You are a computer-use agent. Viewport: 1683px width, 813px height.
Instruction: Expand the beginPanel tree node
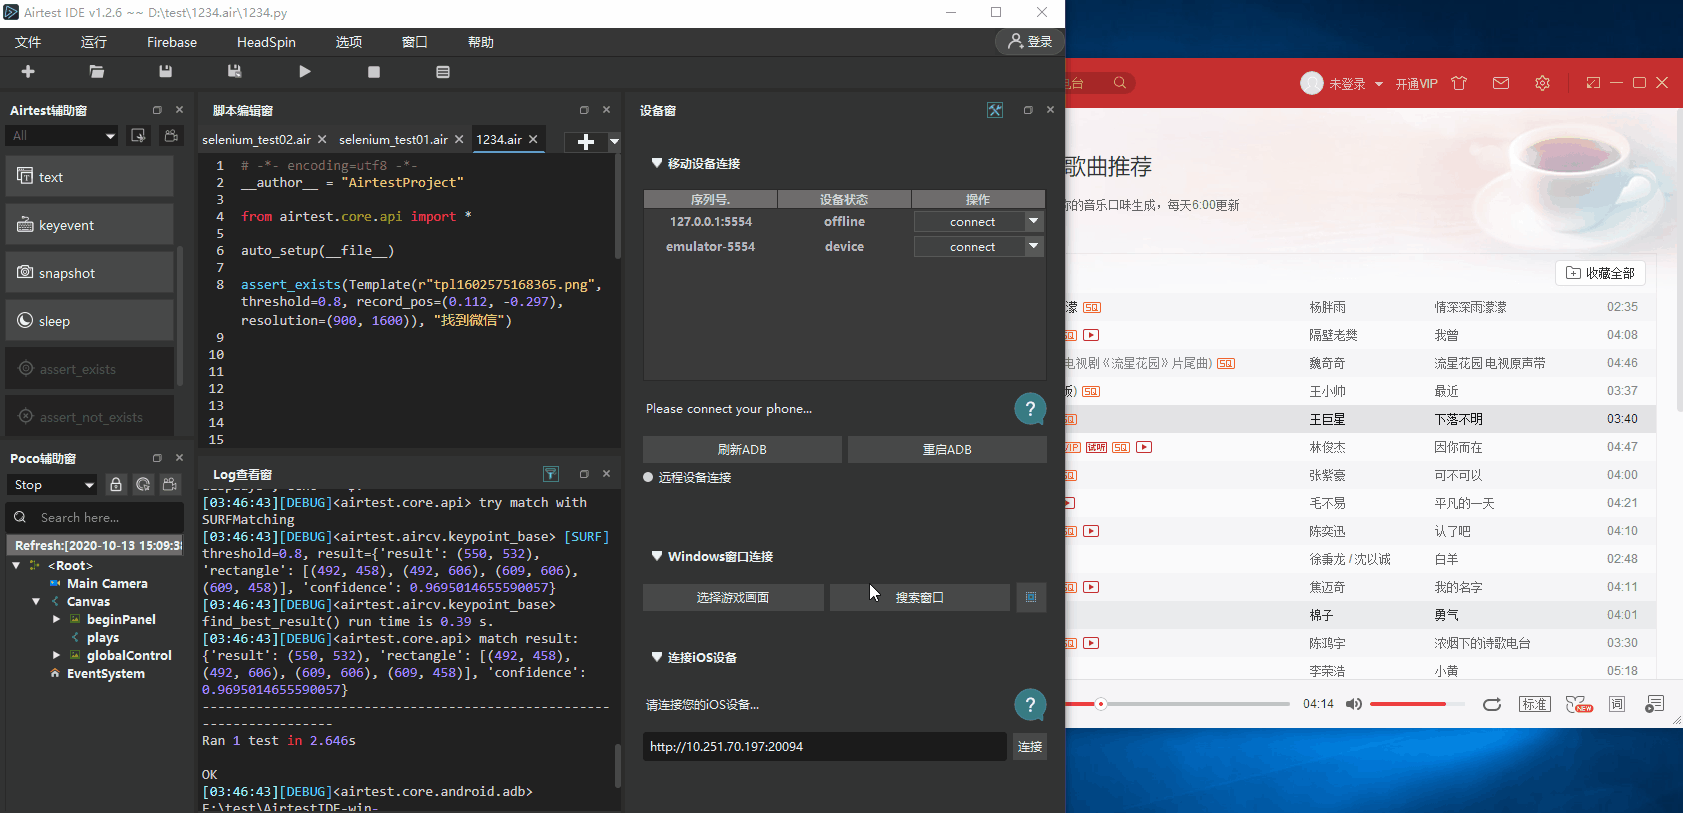click(x=57, y=620)
